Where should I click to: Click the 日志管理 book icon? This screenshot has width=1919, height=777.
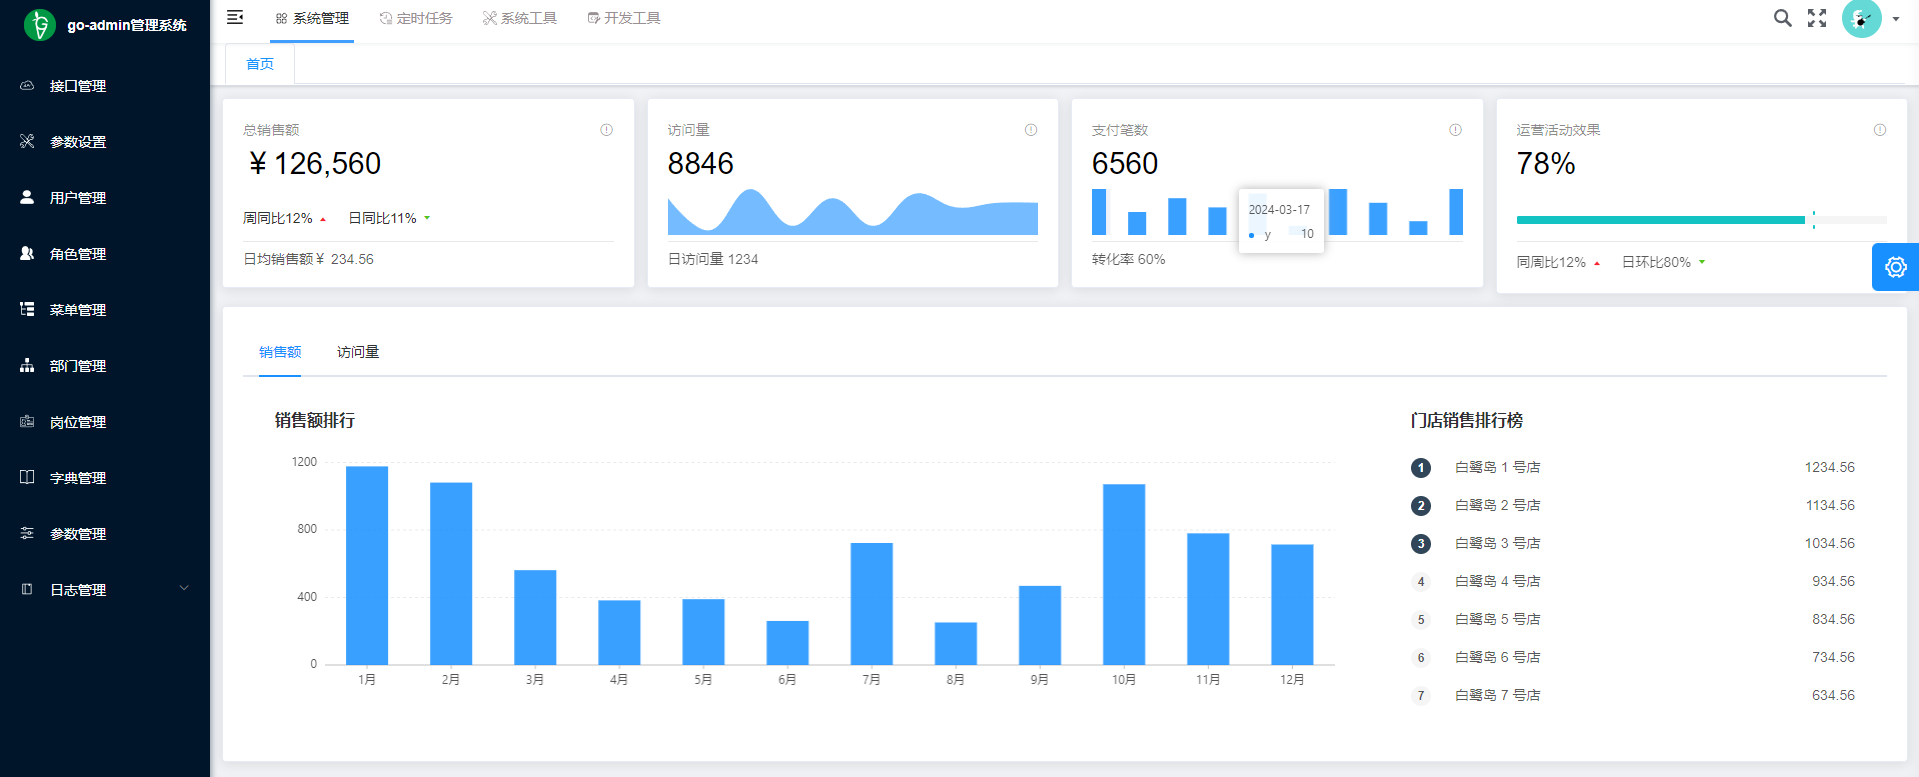(x=27, y=589)
